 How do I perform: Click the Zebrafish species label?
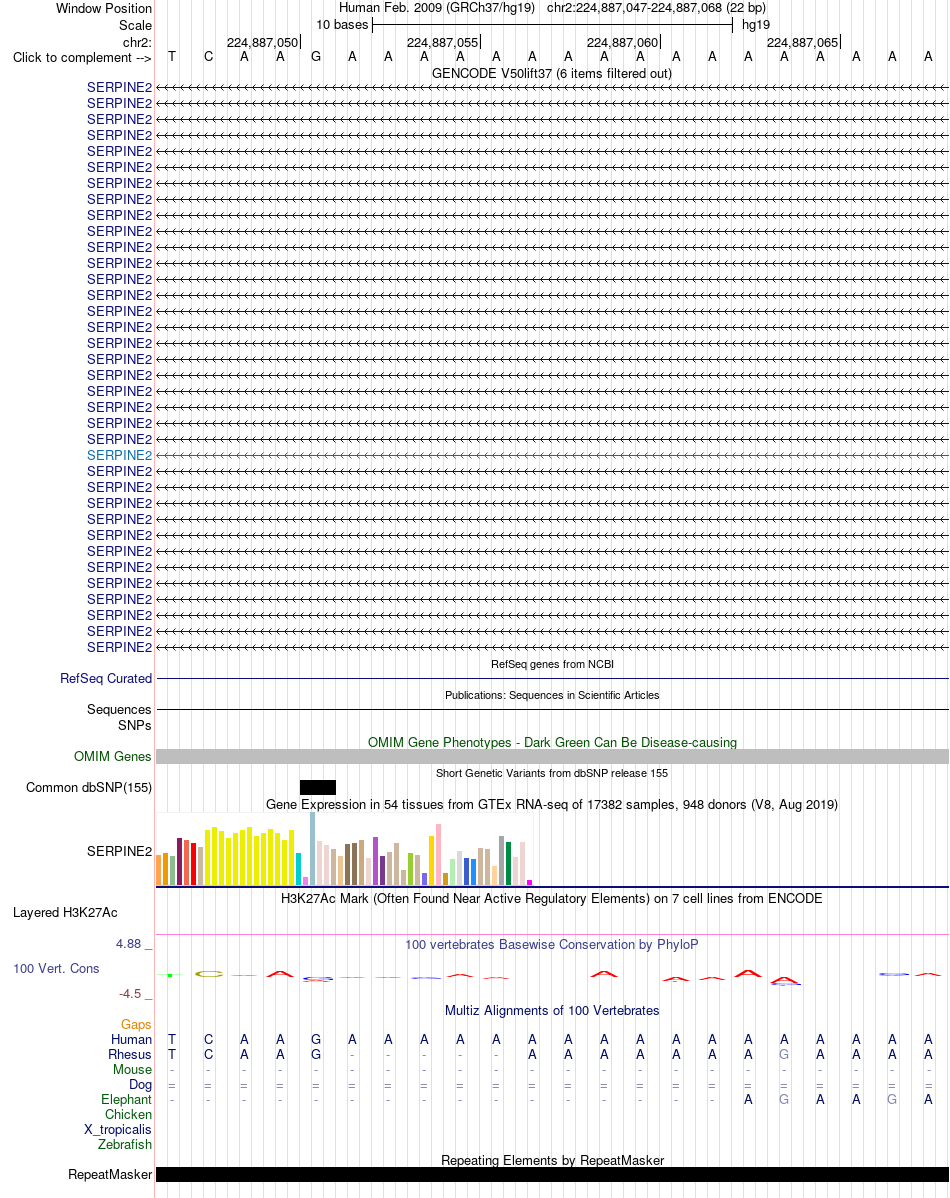coord(125,1145)
